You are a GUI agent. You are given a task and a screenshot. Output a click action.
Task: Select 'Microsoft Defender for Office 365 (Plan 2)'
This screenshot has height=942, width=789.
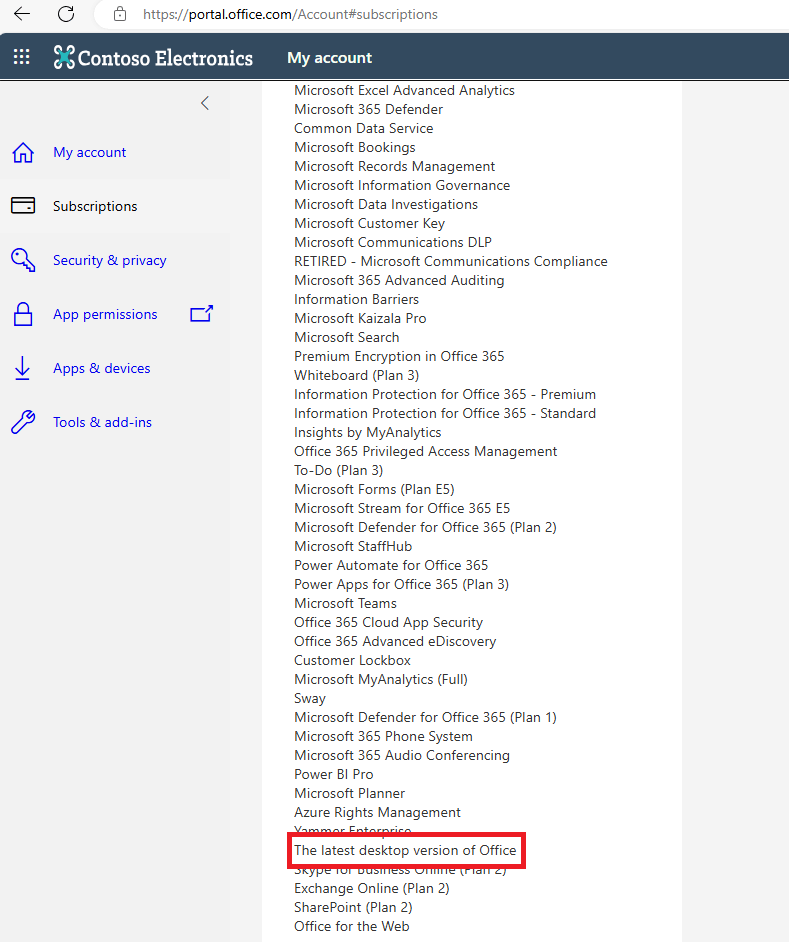(x=425, y=528)
